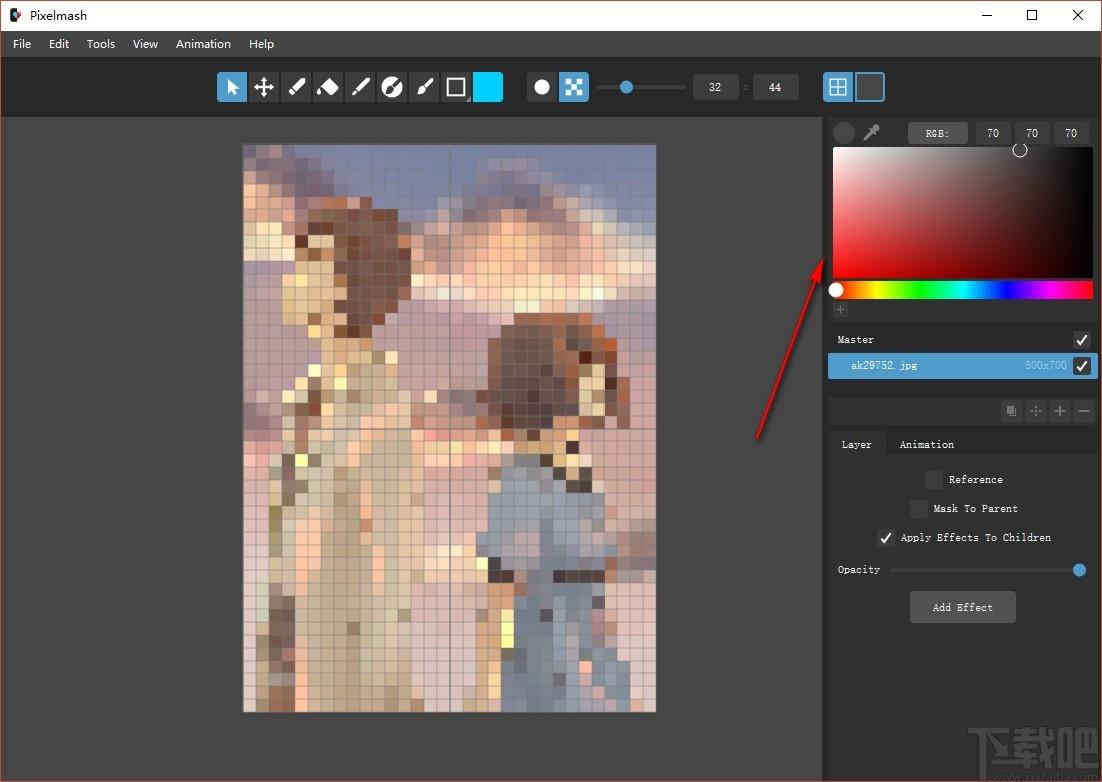Add current color to palette with small plus
The height and width of the screenshot is (782, 1102).
(841, 309)
